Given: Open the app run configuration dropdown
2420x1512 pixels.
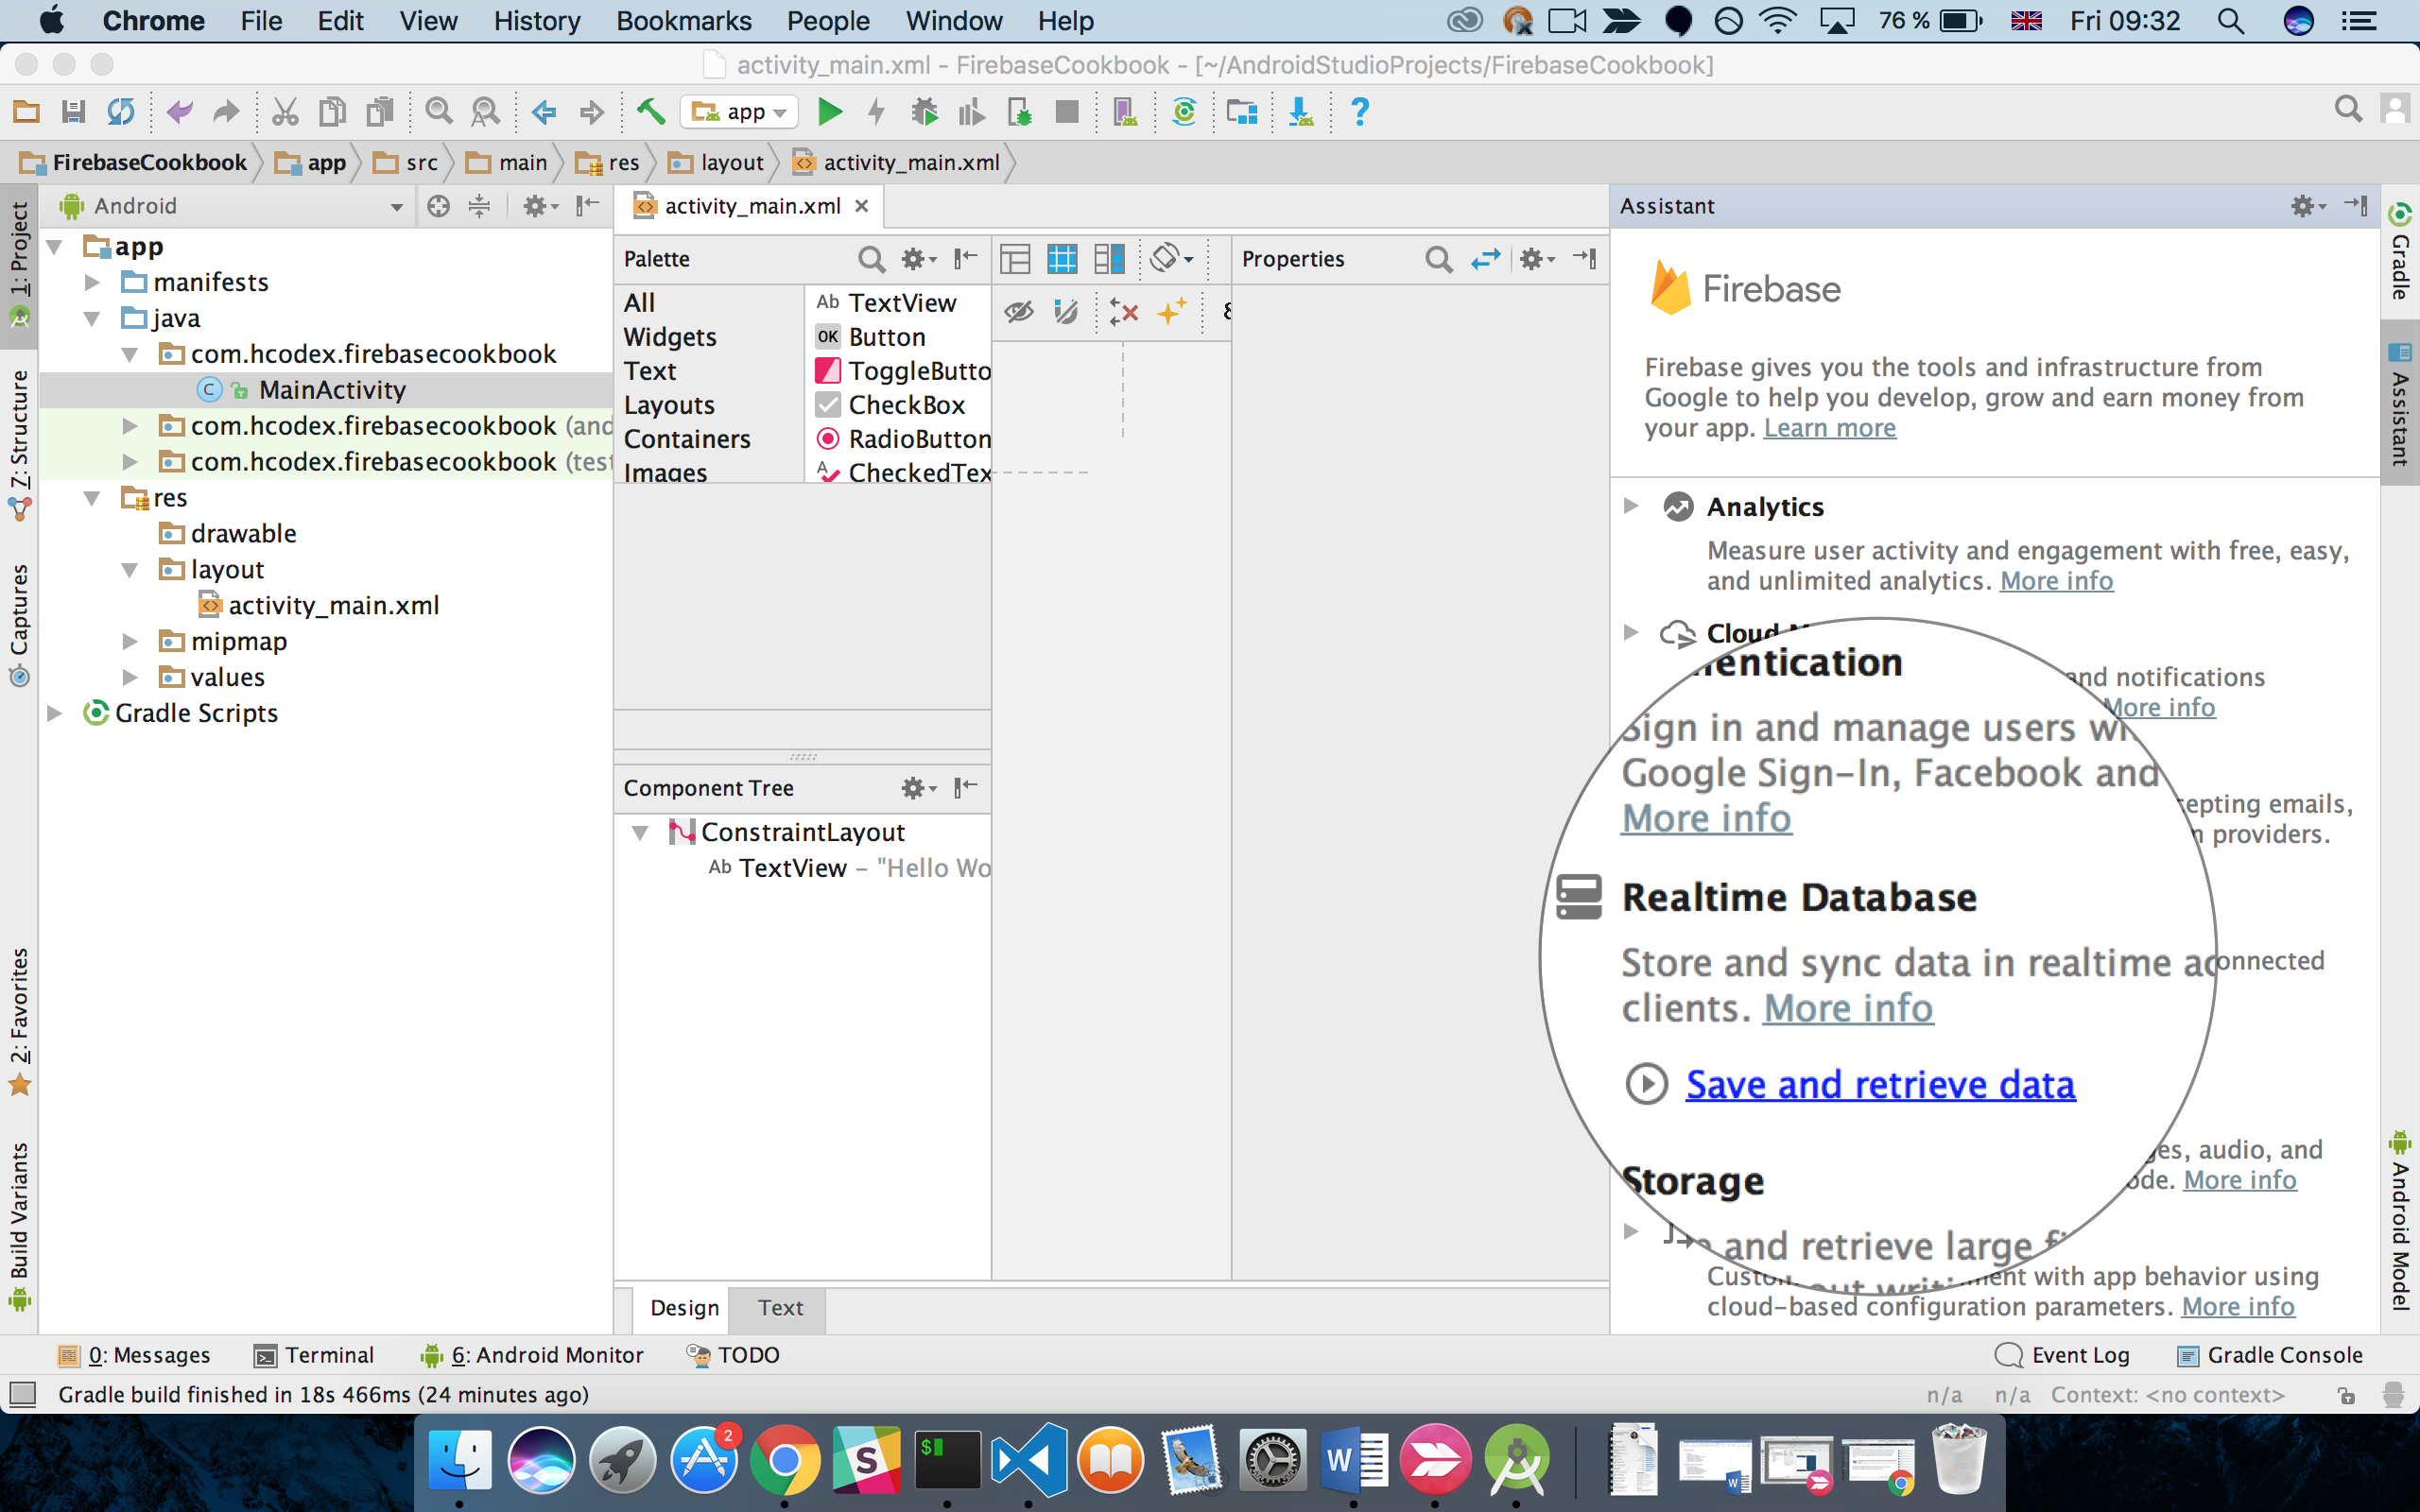Looking at the screenshot, I should pyautogui.click(x=740, y=112).
